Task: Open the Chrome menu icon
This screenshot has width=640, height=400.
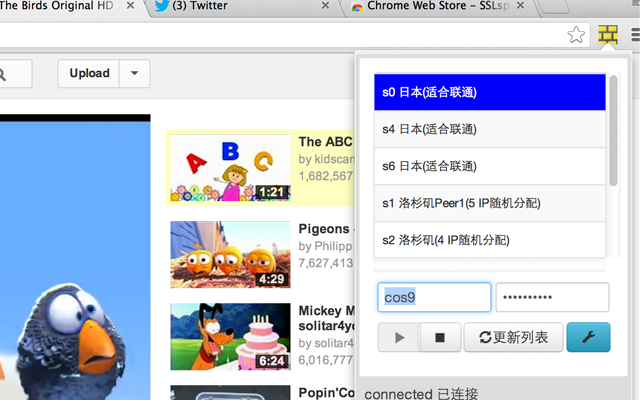Action: [636, 35]
